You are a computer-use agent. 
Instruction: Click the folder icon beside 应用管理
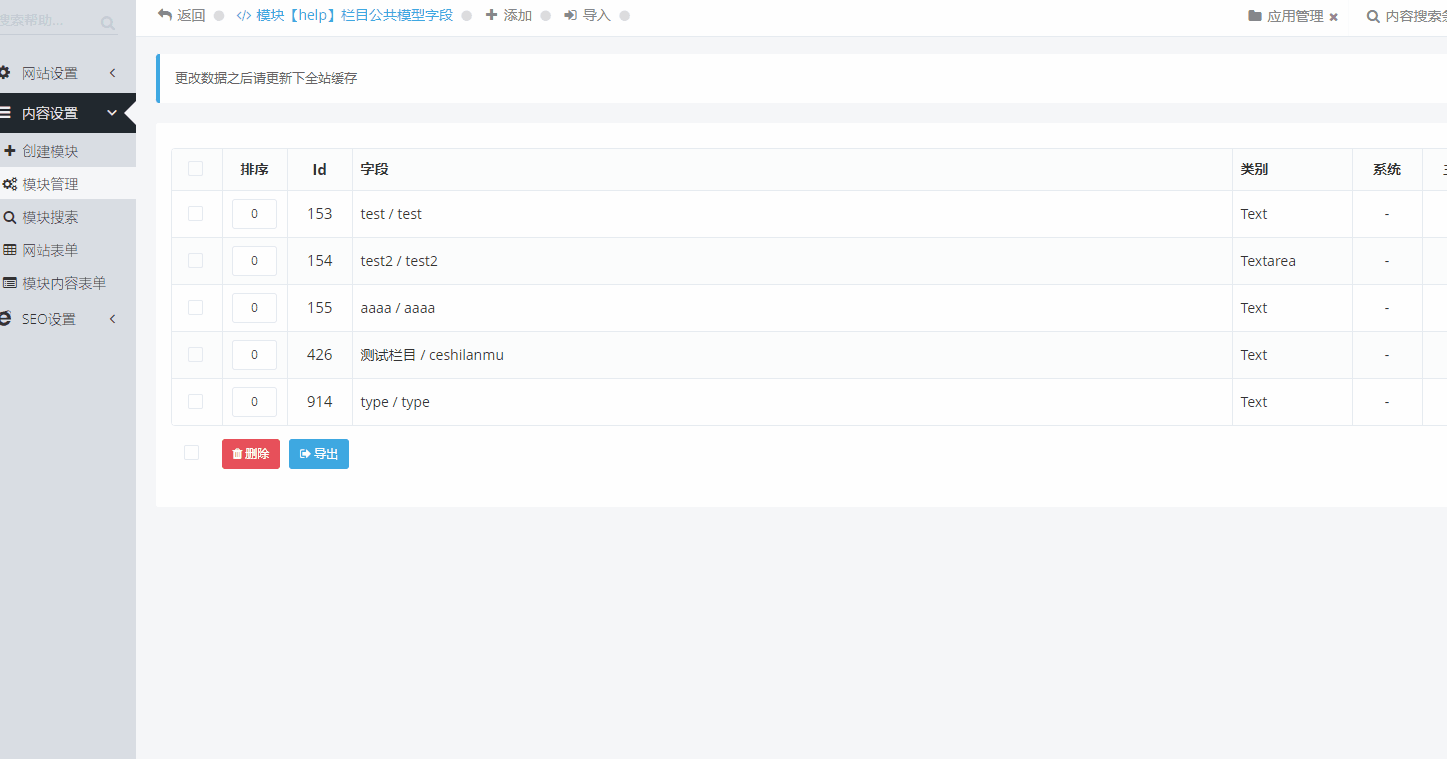[x=1255, y=16]
